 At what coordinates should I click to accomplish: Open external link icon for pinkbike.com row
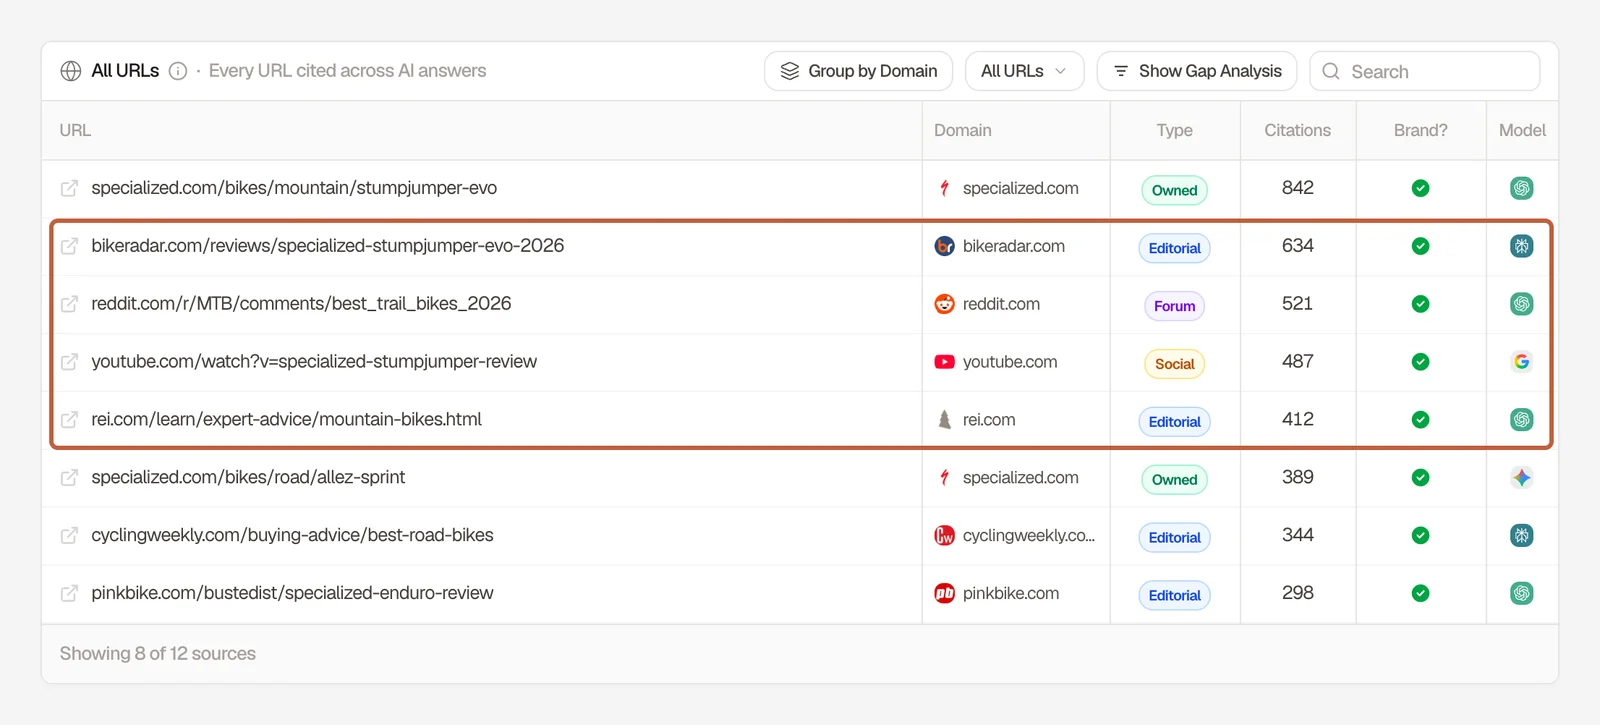[x=69, y=594]
